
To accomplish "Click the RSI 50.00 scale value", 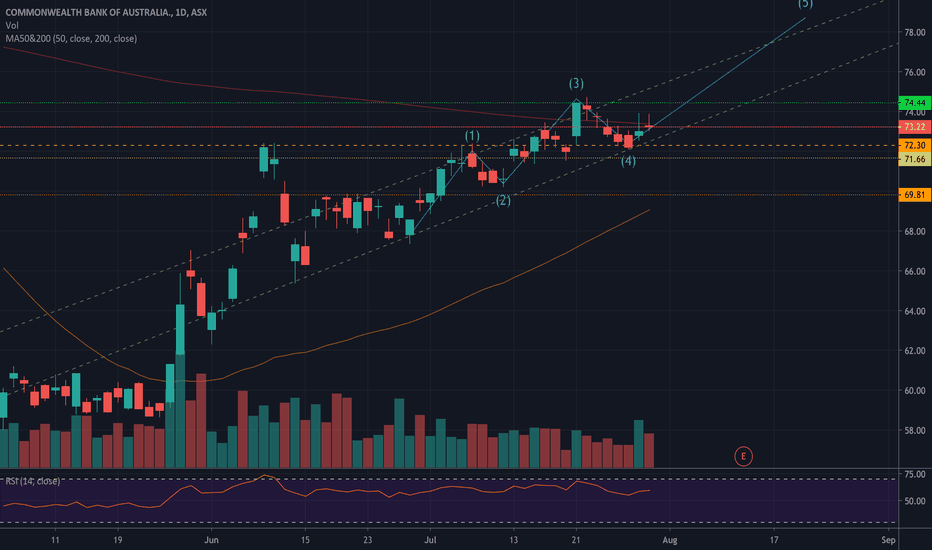I will click(914, 501).
